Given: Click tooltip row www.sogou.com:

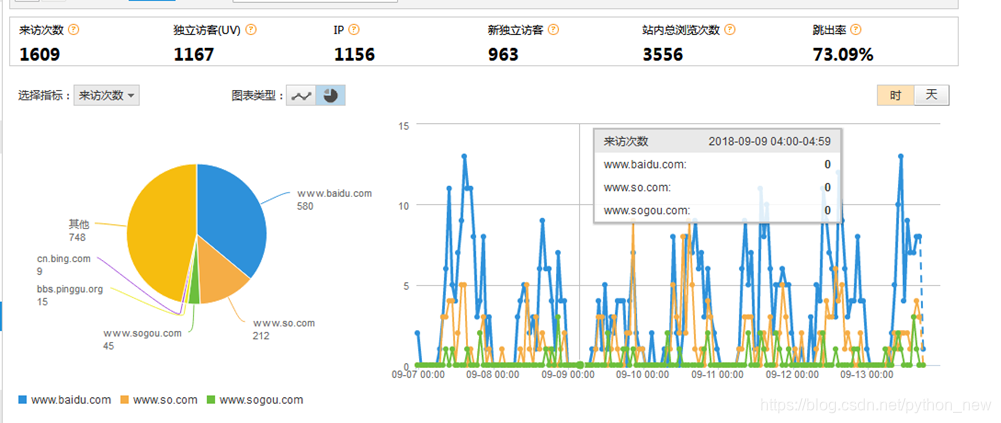Looking at the screenshot, I should 718,211.
